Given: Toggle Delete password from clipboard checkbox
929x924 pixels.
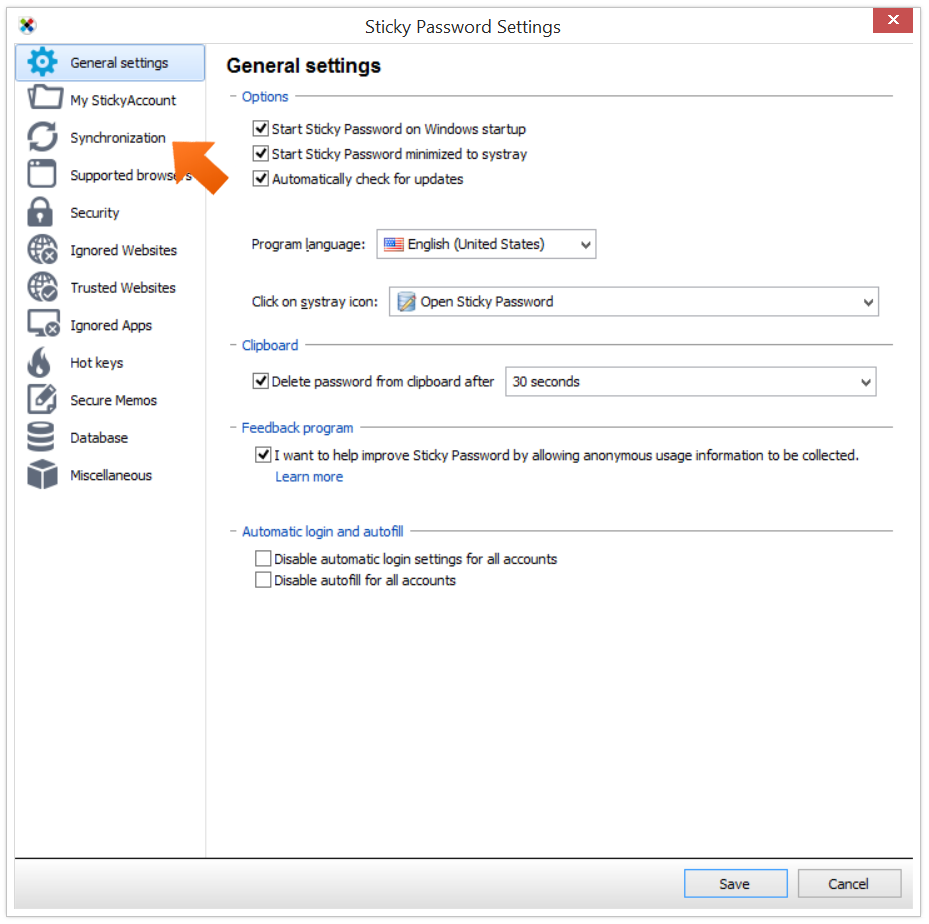Looking at the screenshot, I should pyautogui.click(x=261, y=381).
